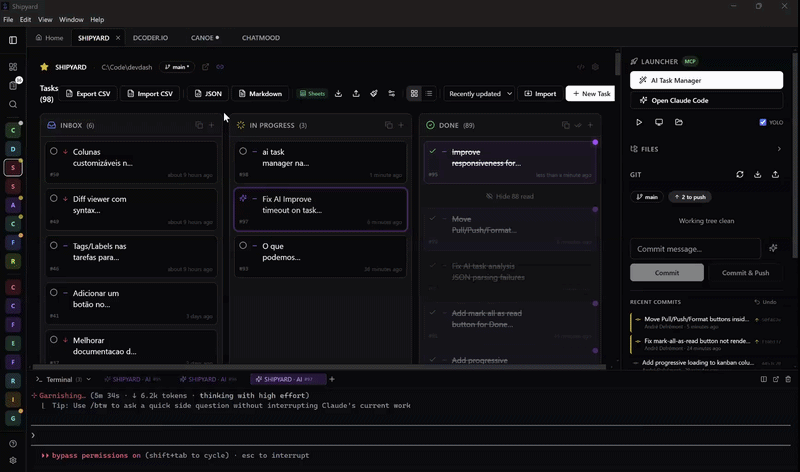Image resolution: width=800 pixels, height=472 pixels.
Task: Click the purple link icon near branch
Action: pyautogui.click(x=220, y=67)
